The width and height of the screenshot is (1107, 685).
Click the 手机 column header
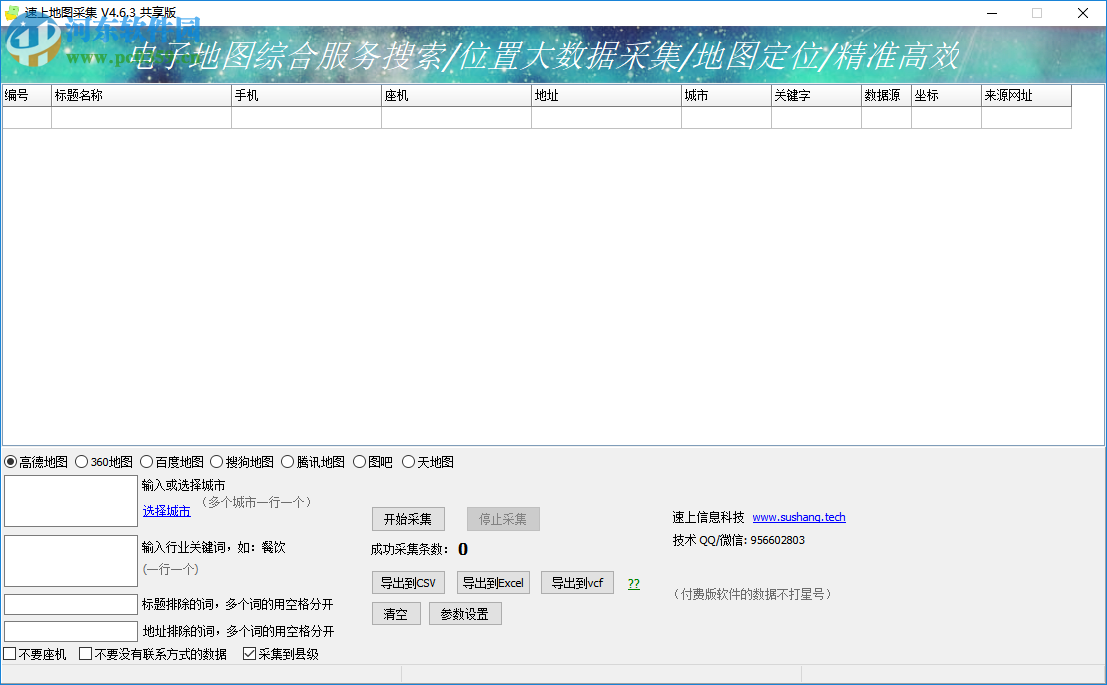tap(305, 95)
